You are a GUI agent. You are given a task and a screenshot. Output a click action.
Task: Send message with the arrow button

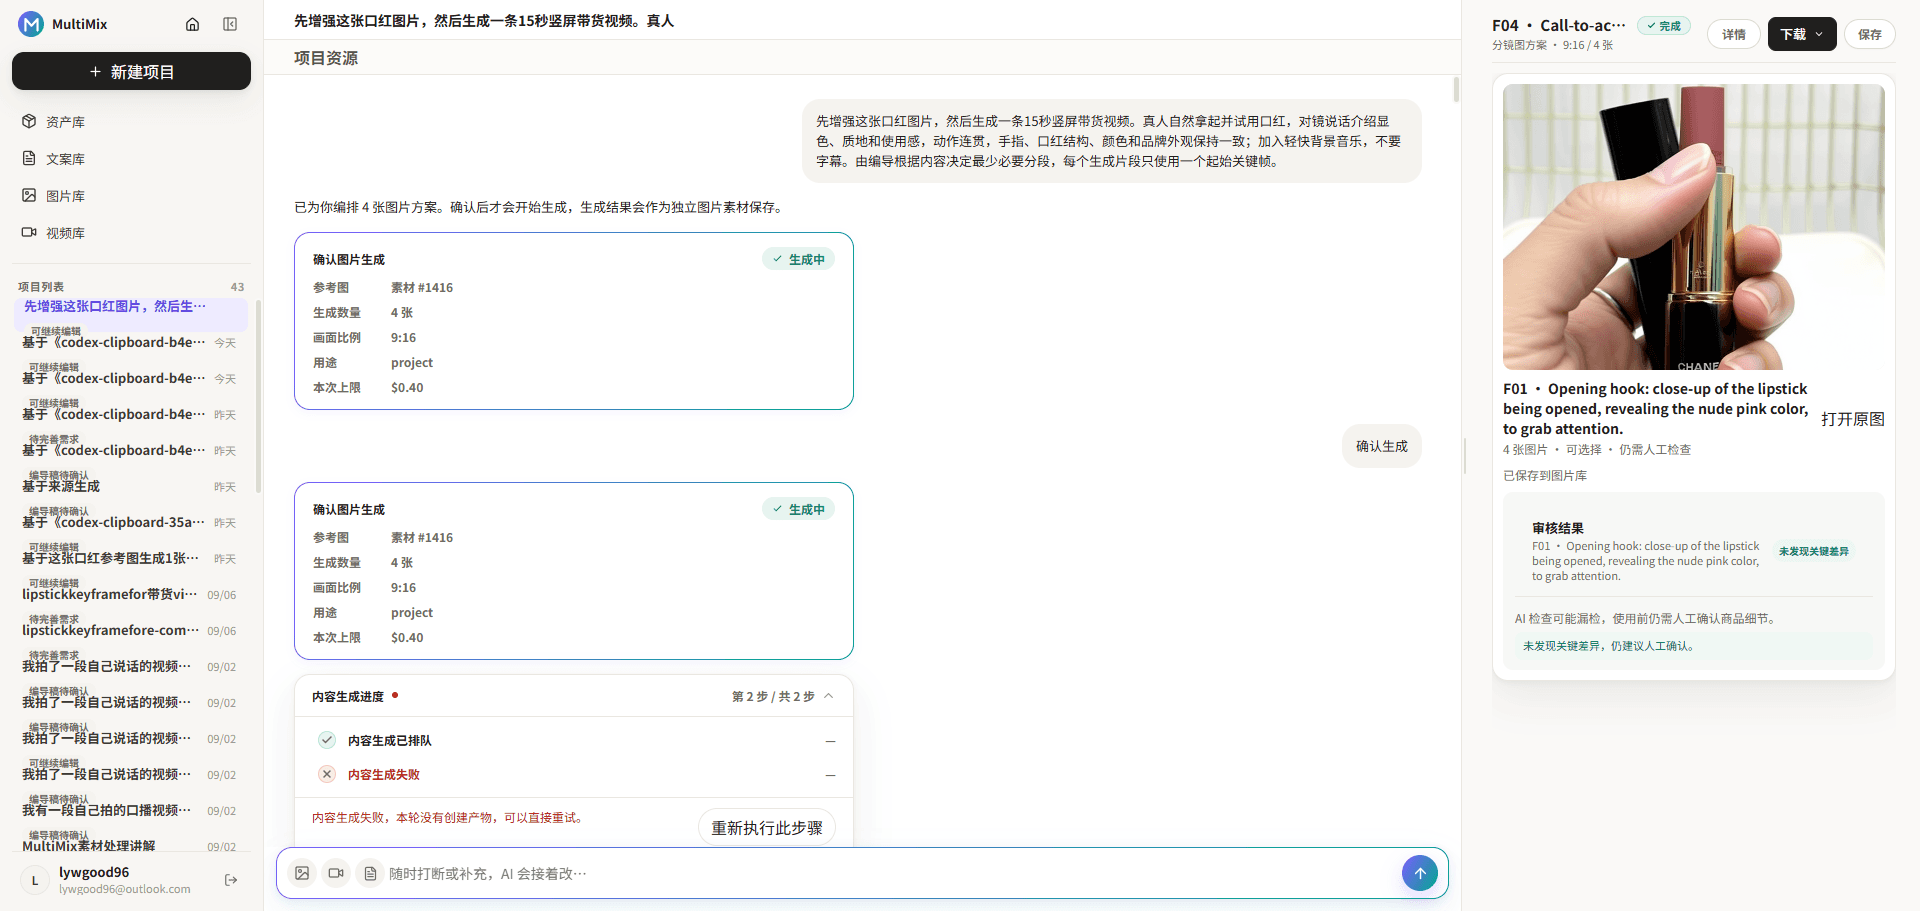[1419, 873]
